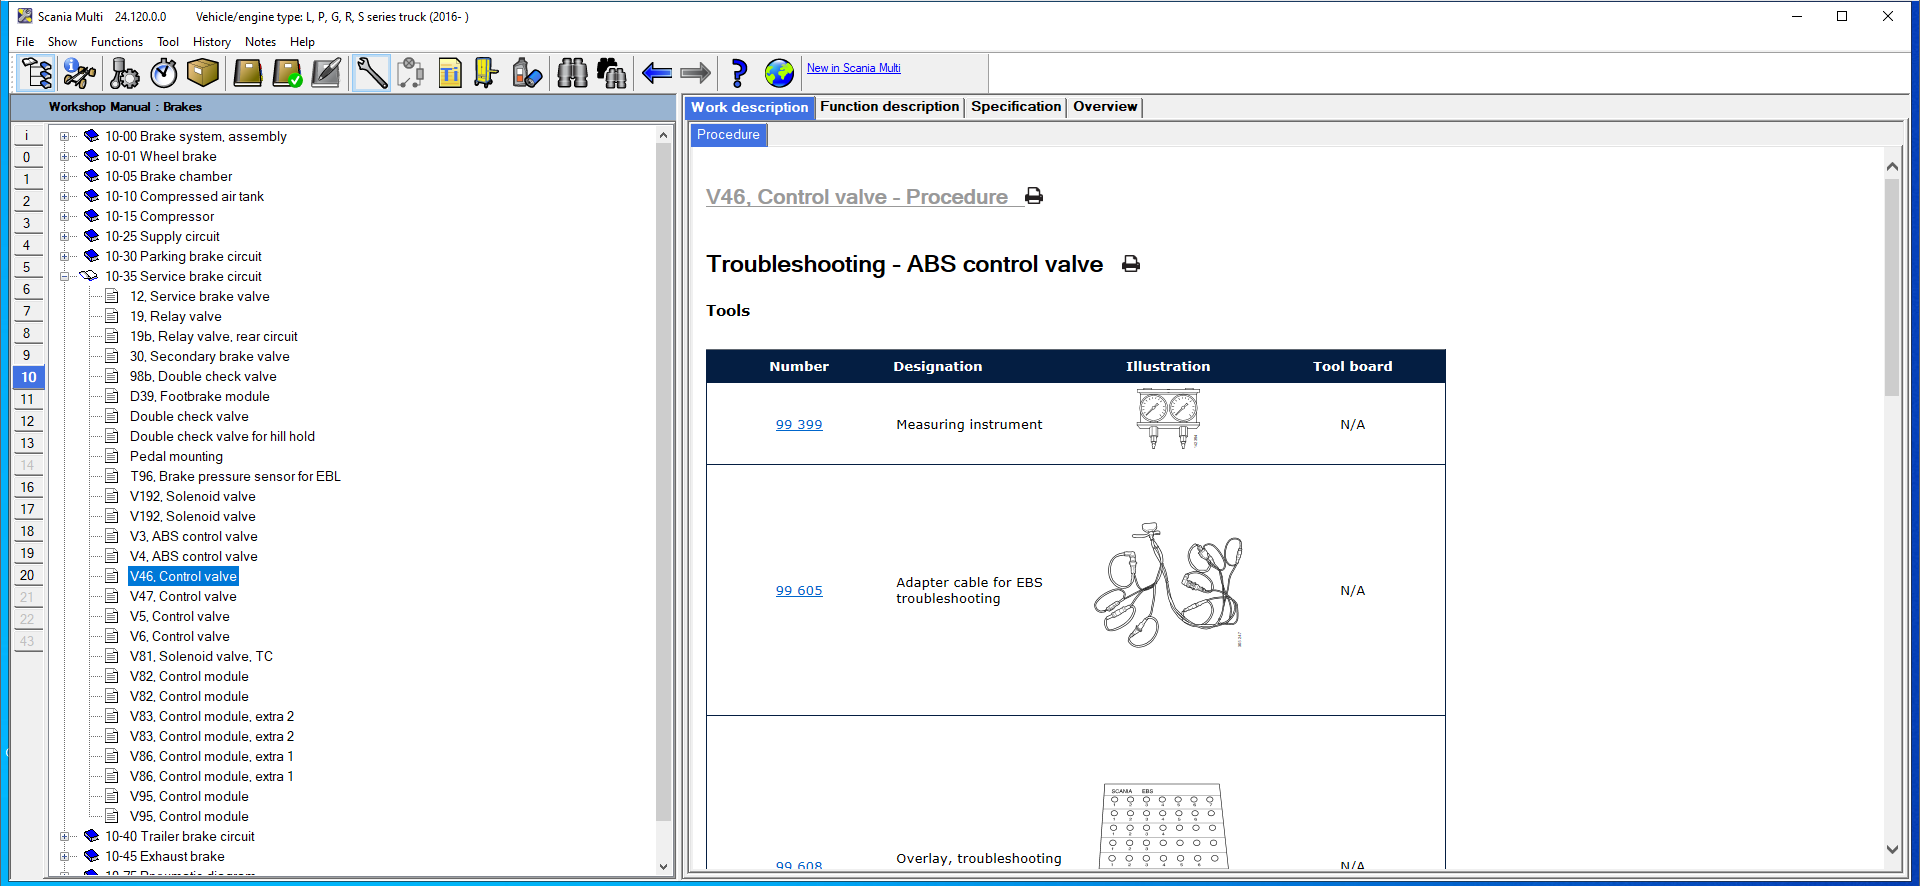Open the oil bottle and filter icon
1920x886 pixels.
(x=527, y=73)
